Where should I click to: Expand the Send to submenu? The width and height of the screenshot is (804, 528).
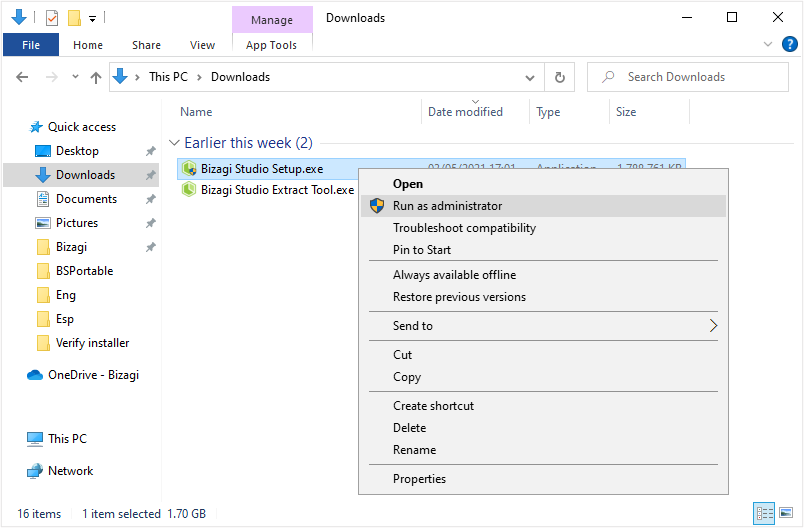544,326
